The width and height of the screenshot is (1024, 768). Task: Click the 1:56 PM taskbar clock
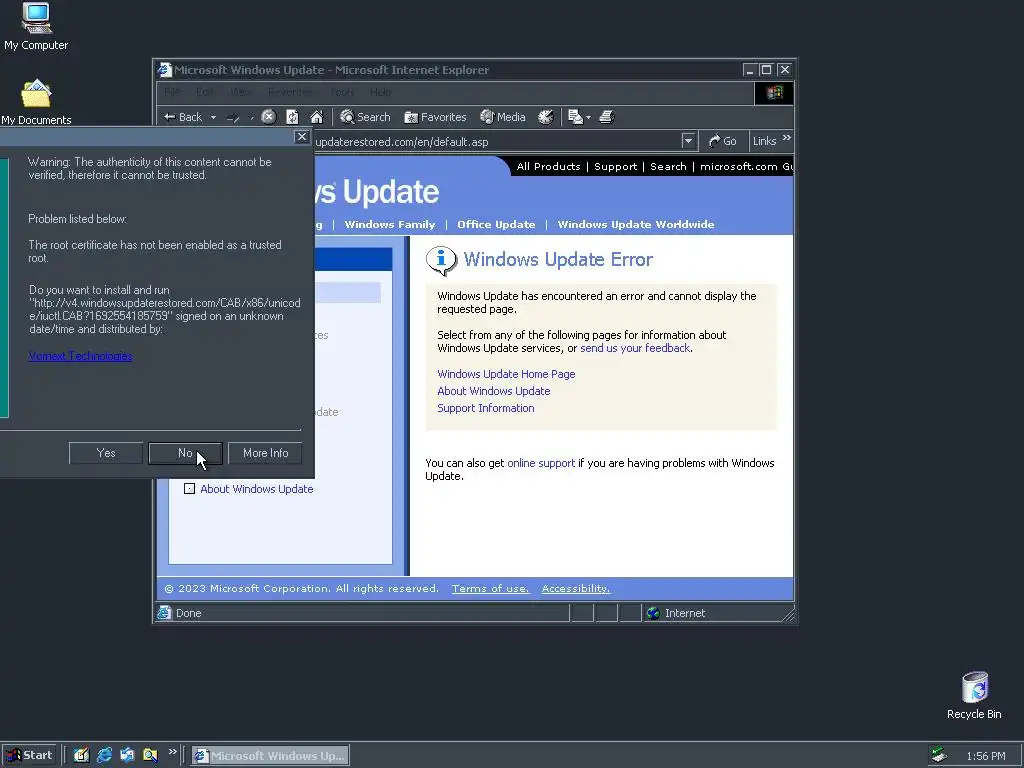(x=986, y=756)
